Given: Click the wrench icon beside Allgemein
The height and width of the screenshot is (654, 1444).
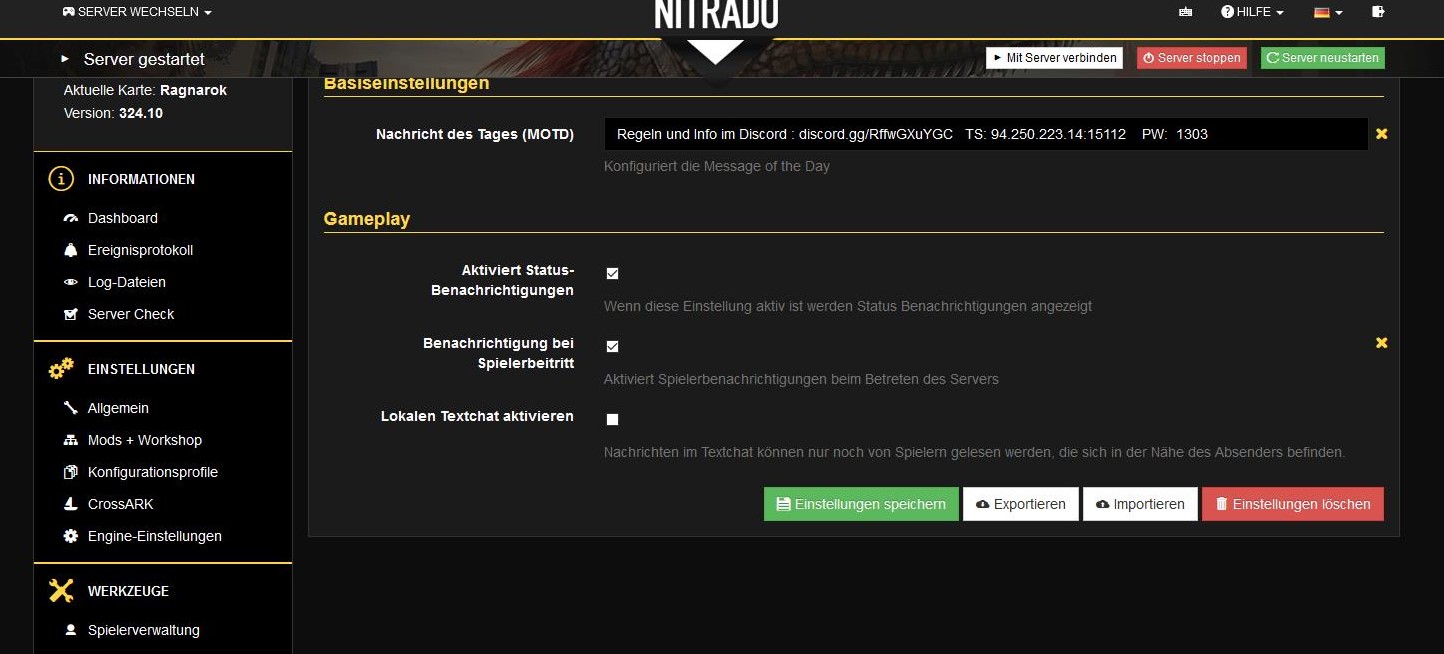Looking at the screenshot, I should coord(70,408).
